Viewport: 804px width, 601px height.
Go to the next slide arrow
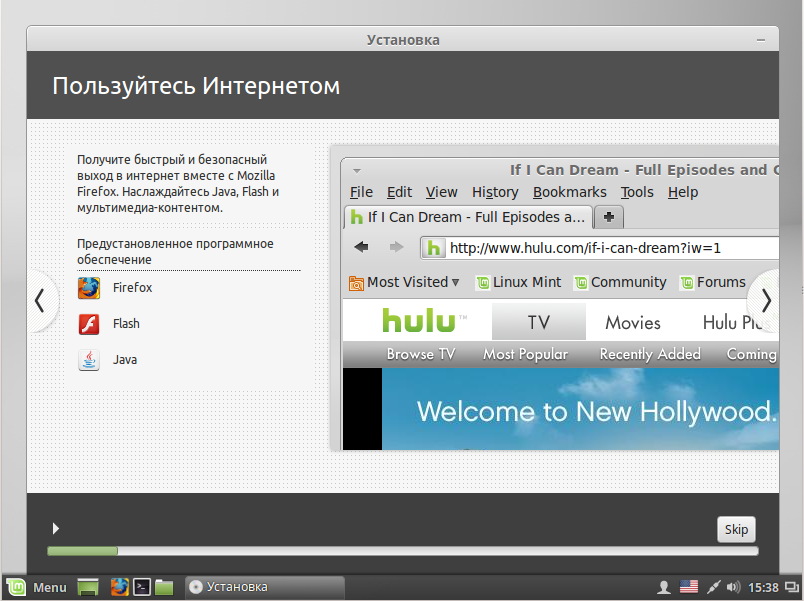(766, 300)
